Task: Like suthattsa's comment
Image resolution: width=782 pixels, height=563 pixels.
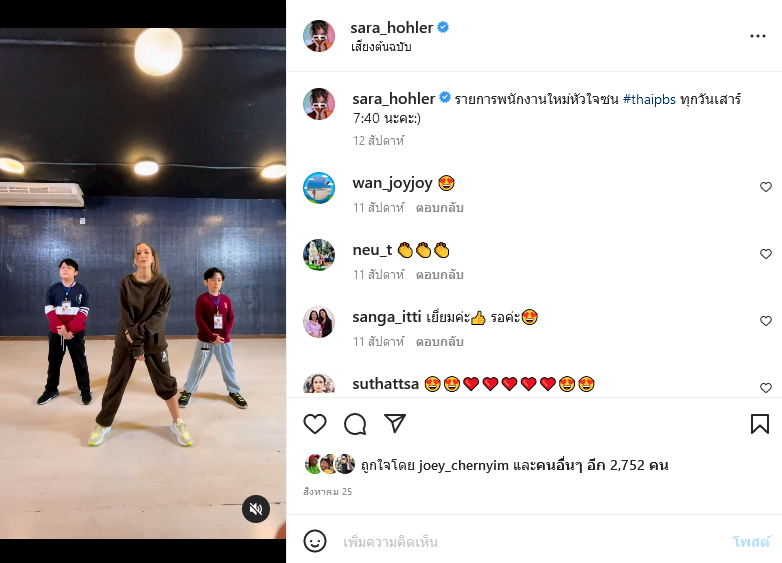Action: [766, 387]
